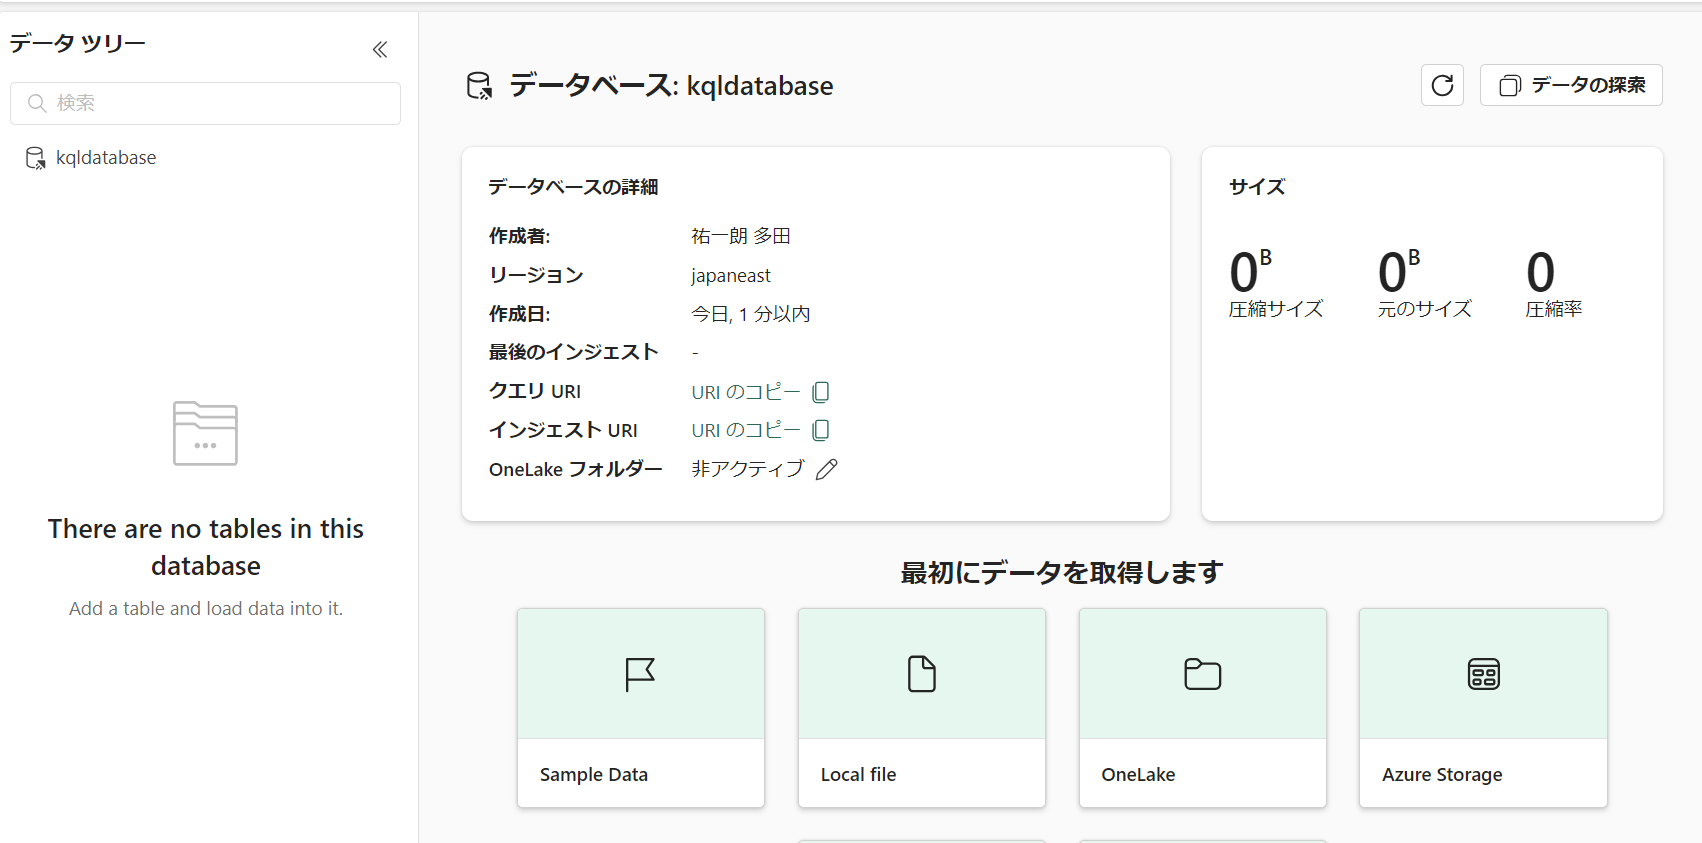The height and width of the screenshot is (843, 1702).
Task: Open the OneLake card
Action: 1203,708
